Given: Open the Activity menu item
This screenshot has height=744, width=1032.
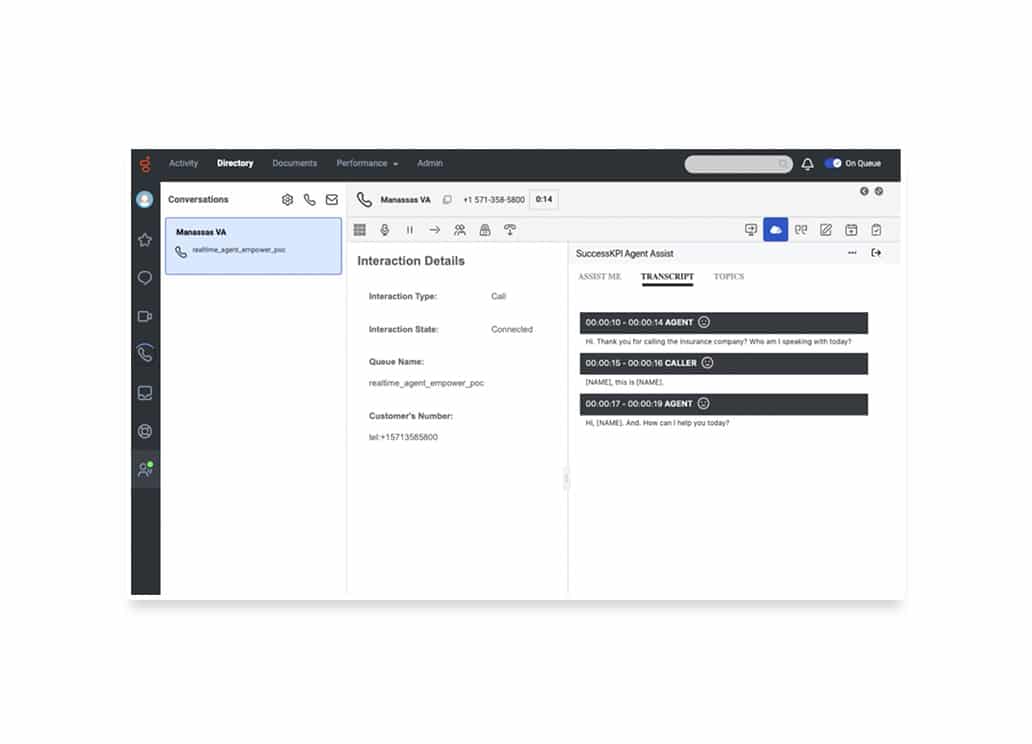Looking at the screenshot, I should (x=184, y=164).
